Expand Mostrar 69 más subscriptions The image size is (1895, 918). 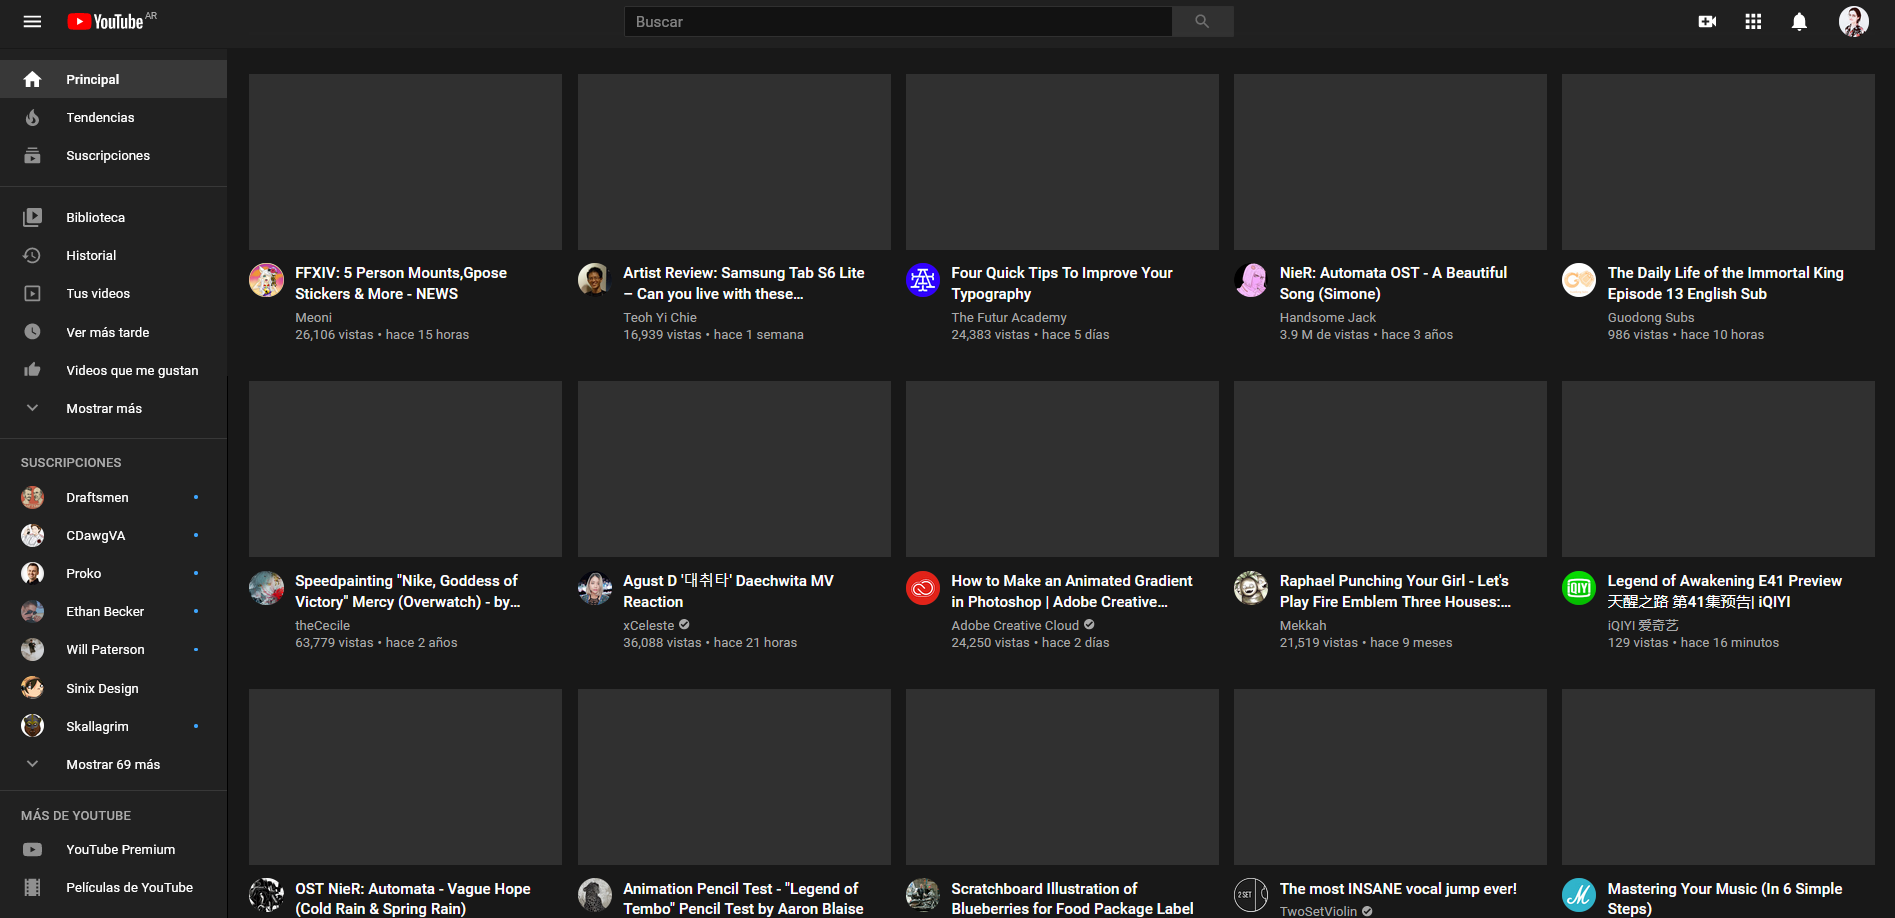[x=113, y=764]
